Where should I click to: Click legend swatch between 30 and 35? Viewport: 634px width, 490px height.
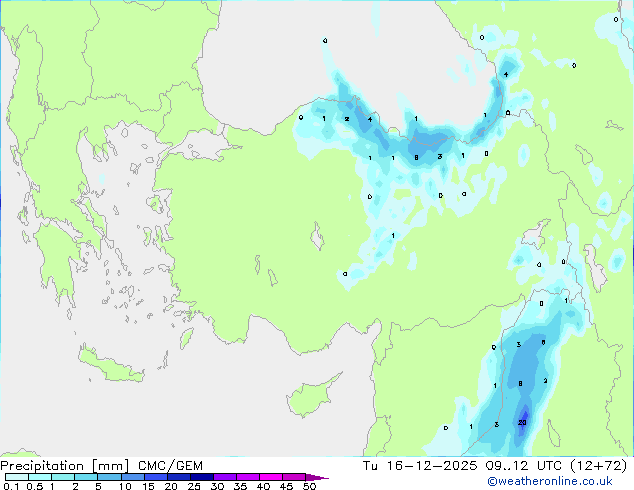224,477
